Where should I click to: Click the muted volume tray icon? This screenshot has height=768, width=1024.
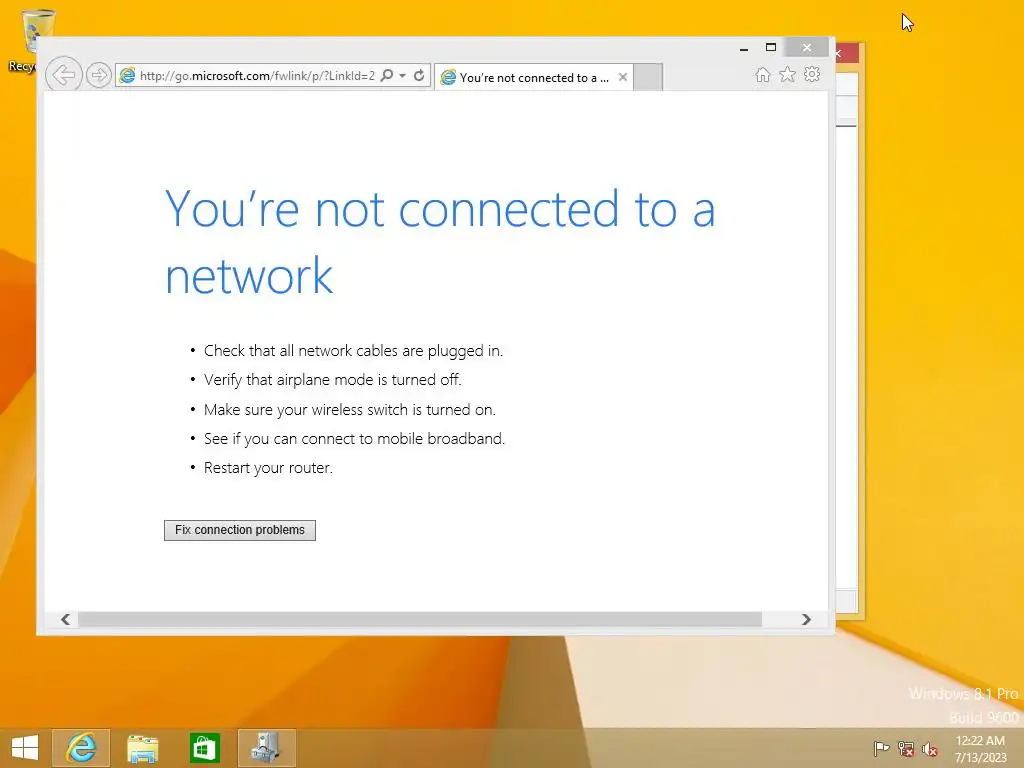[930, 749]
